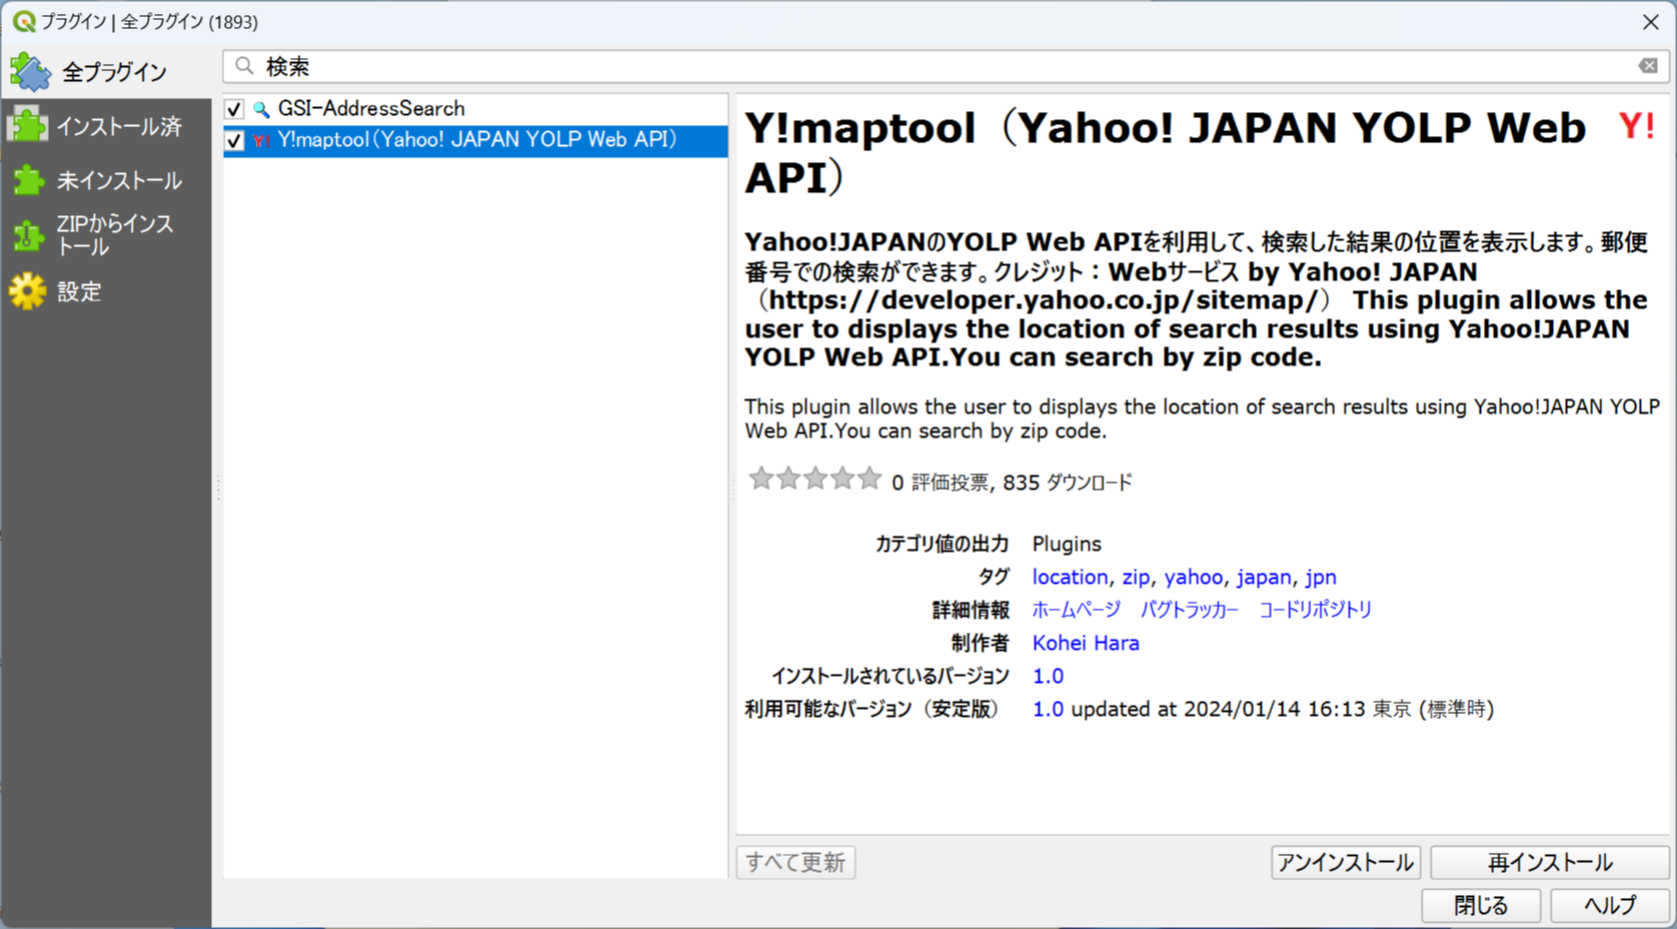Click the jpn tag link
This screenshot has width=1677, height=929.
point(1320,577)
